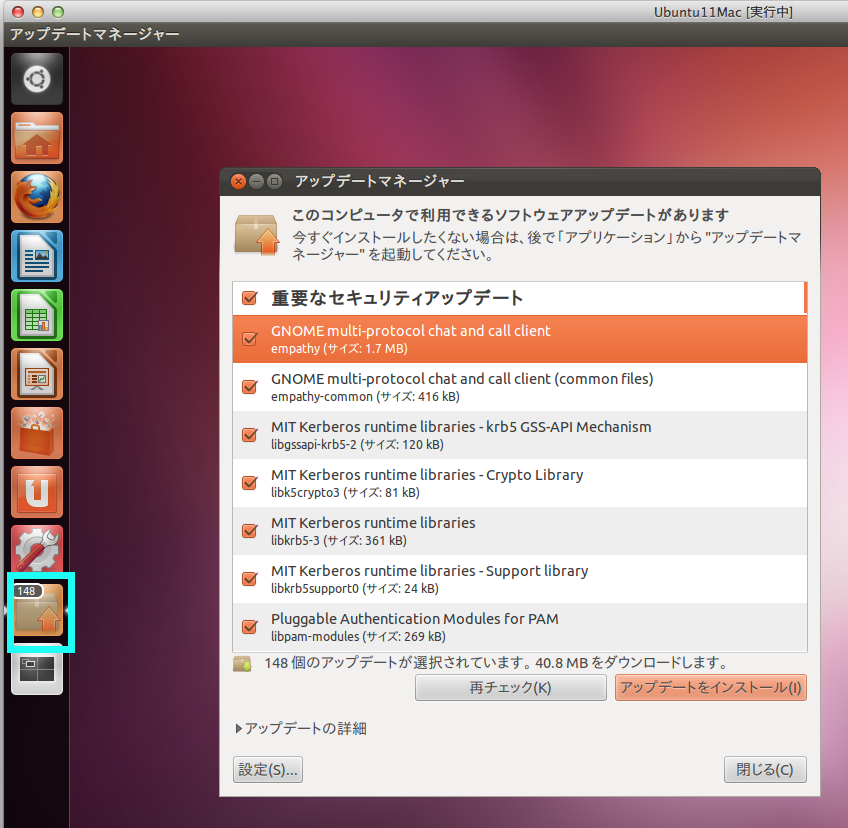Open LibreOffice Writer from the launcher
Image resolution: width=848 pixels, height=828 pixels.
pos(37,256)
